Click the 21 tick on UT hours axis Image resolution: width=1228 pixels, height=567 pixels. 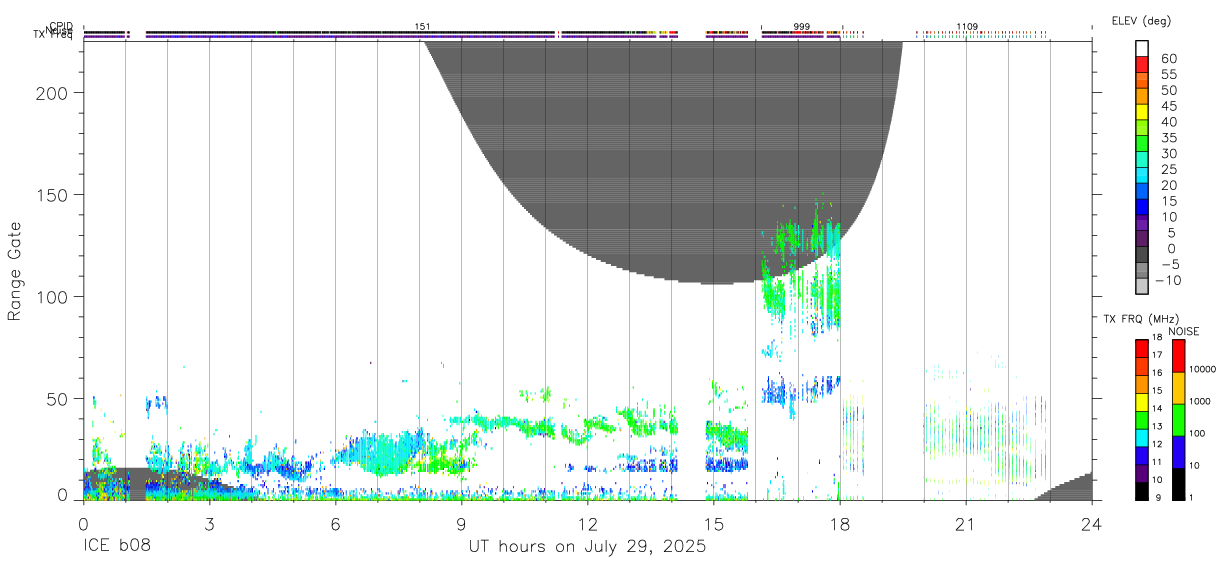[x=966, y=523]
